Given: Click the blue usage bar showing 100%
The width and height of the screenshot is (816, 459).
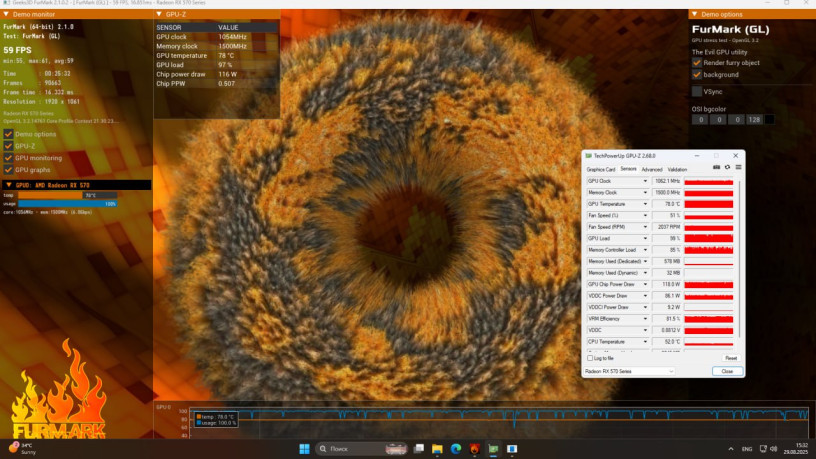Looking at the screenshot, I should point(68,204).
